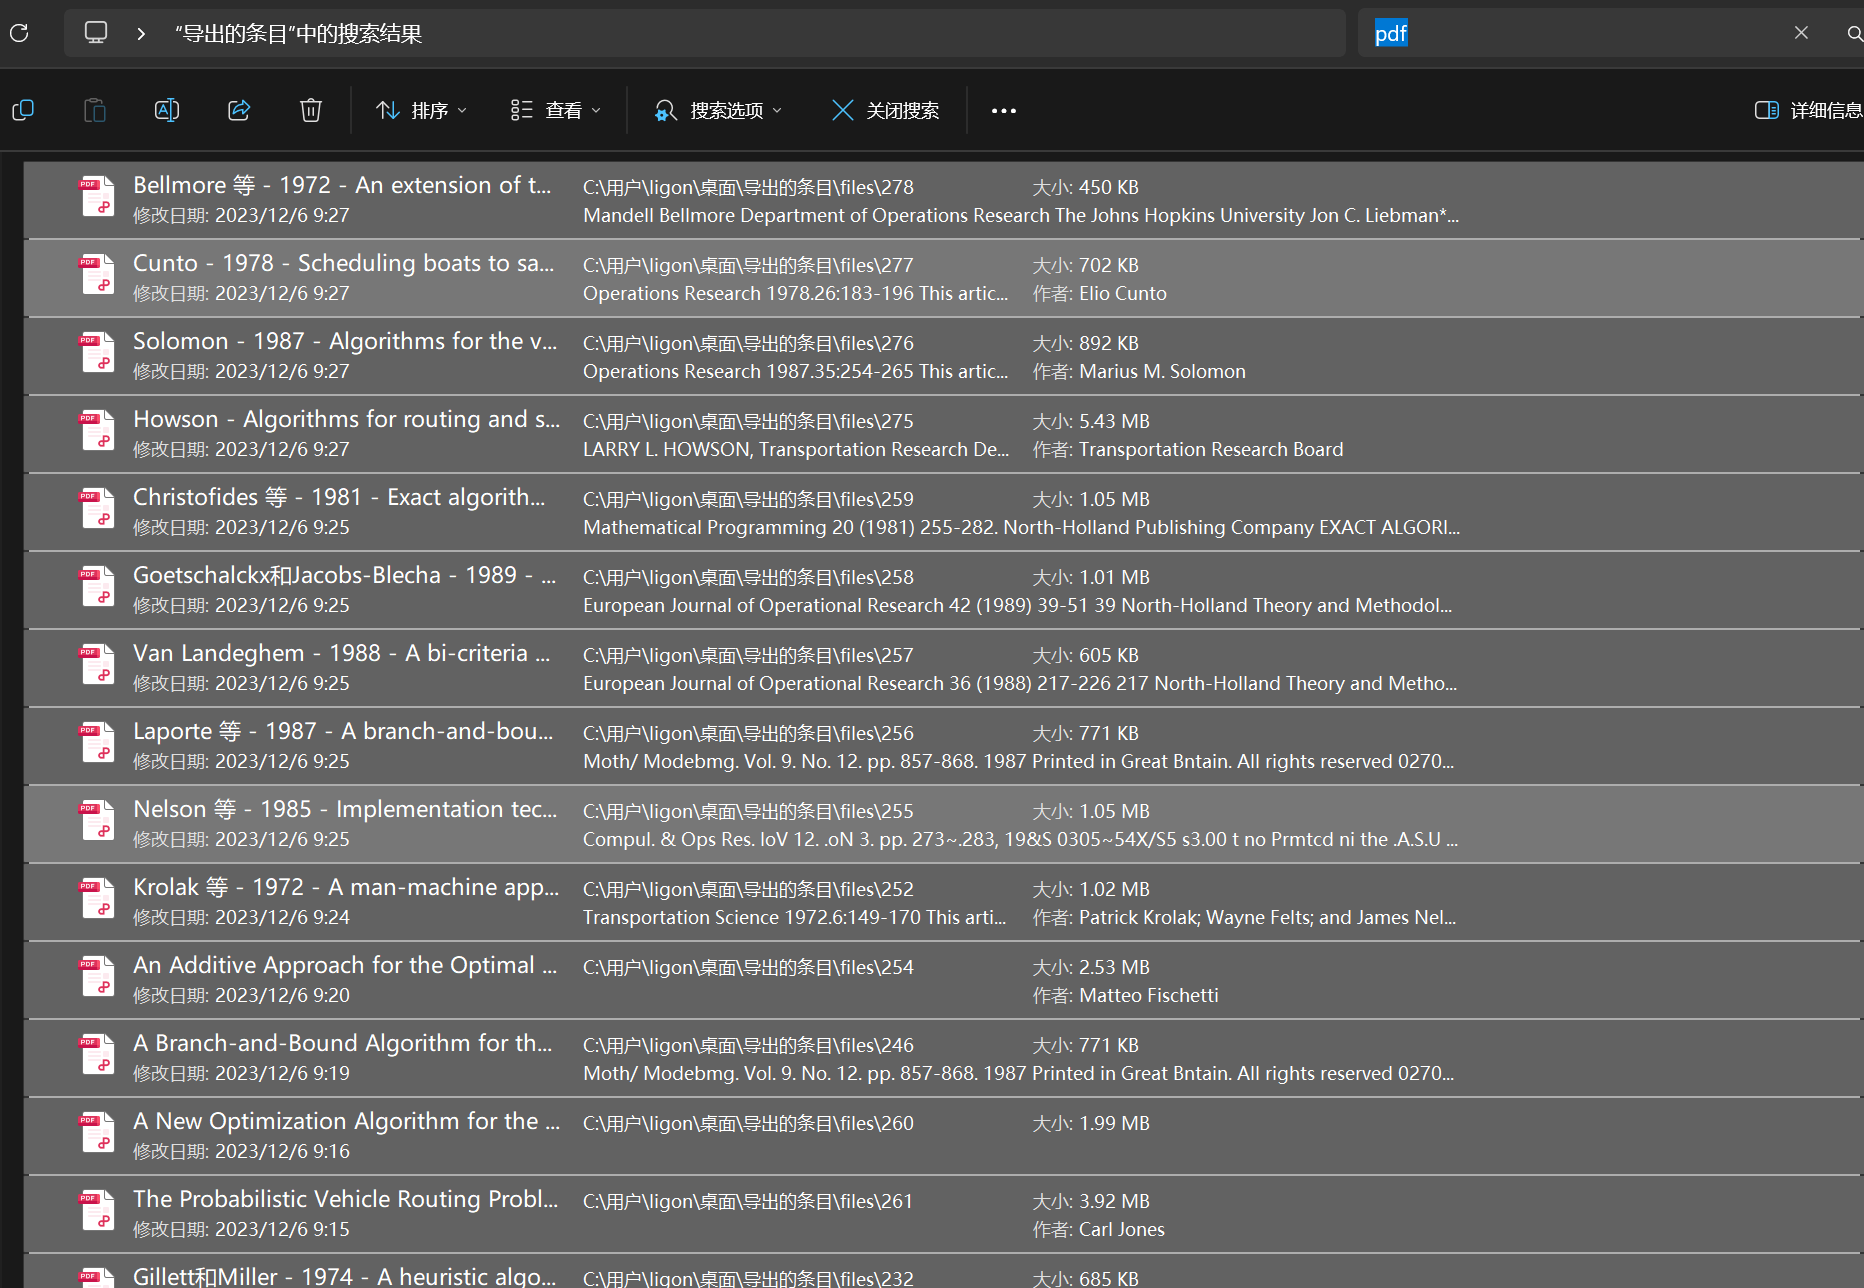This screenshot has height=1288, width=1864.
Task: Select 'The Probabilistic Vehicle Routing Probl...' file name
Action: 345,1199
